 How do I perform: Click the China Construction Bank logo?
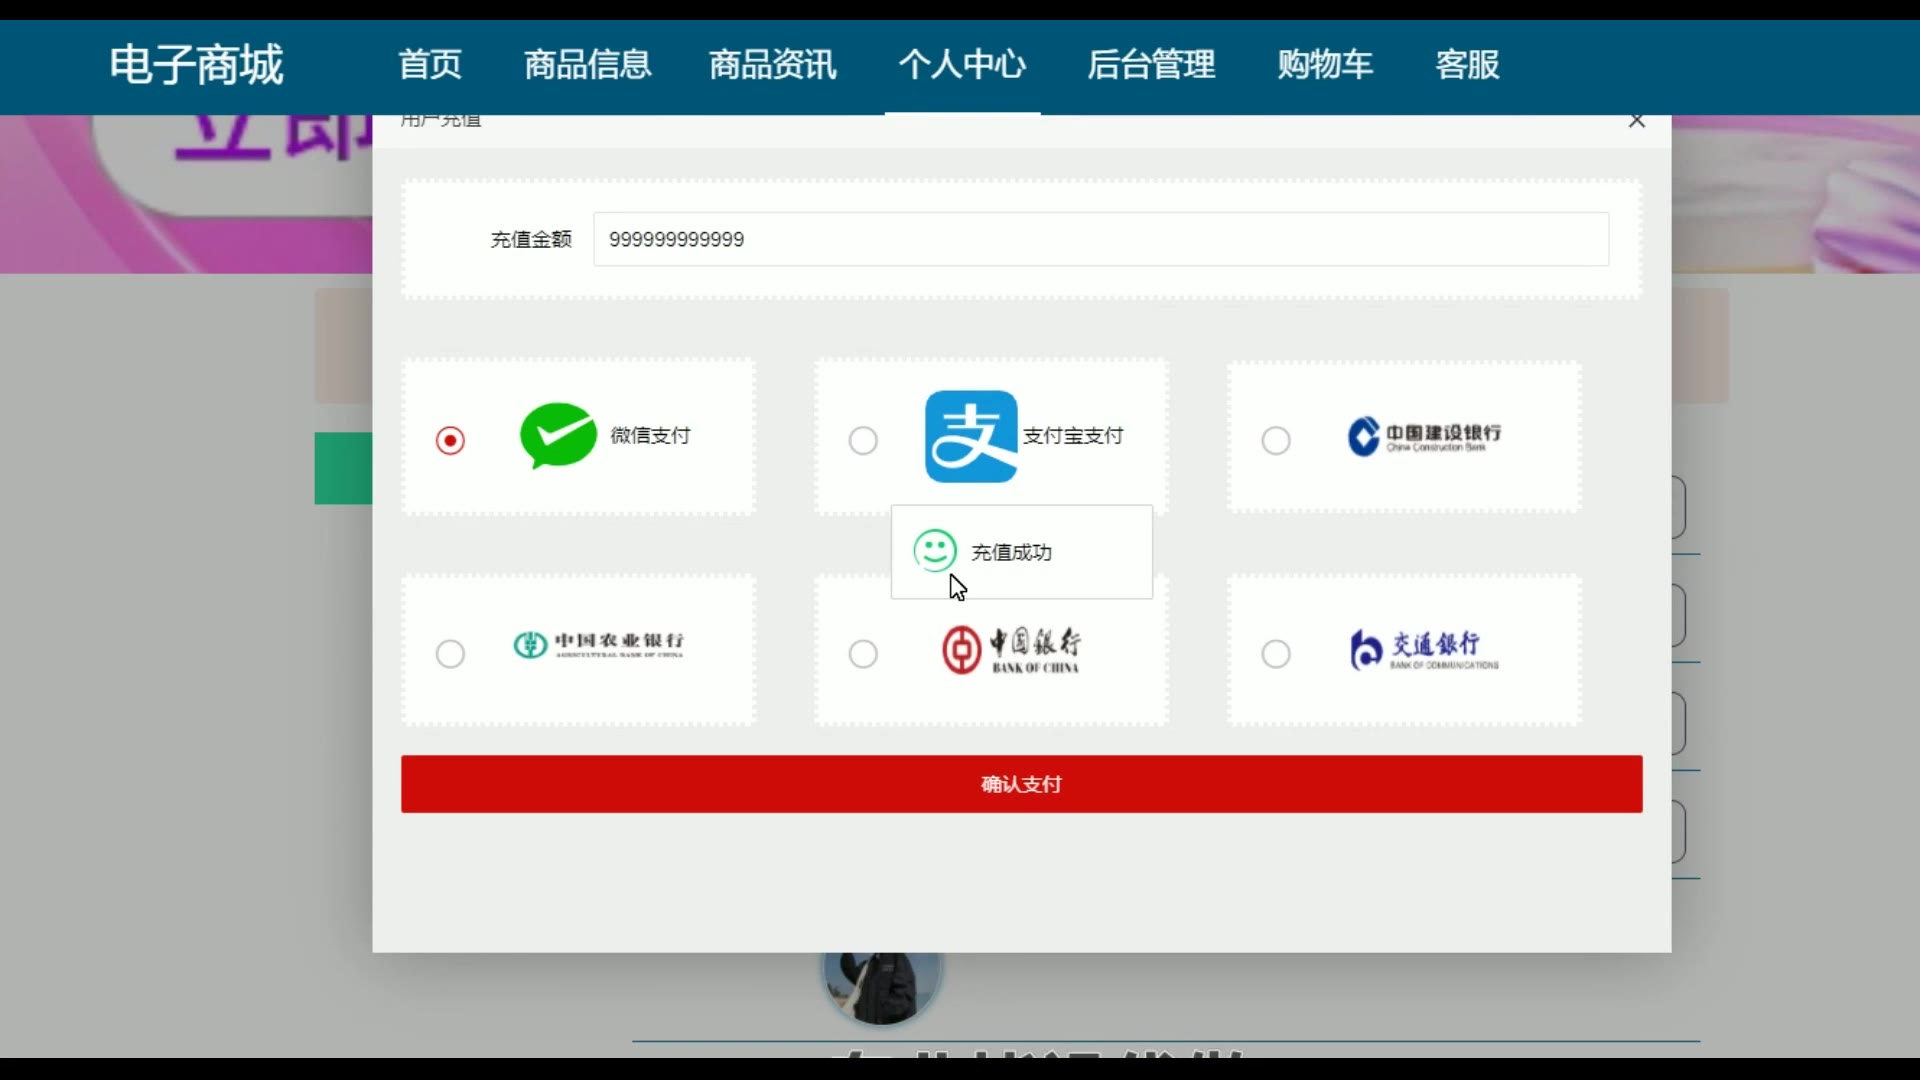point(1424,437)
